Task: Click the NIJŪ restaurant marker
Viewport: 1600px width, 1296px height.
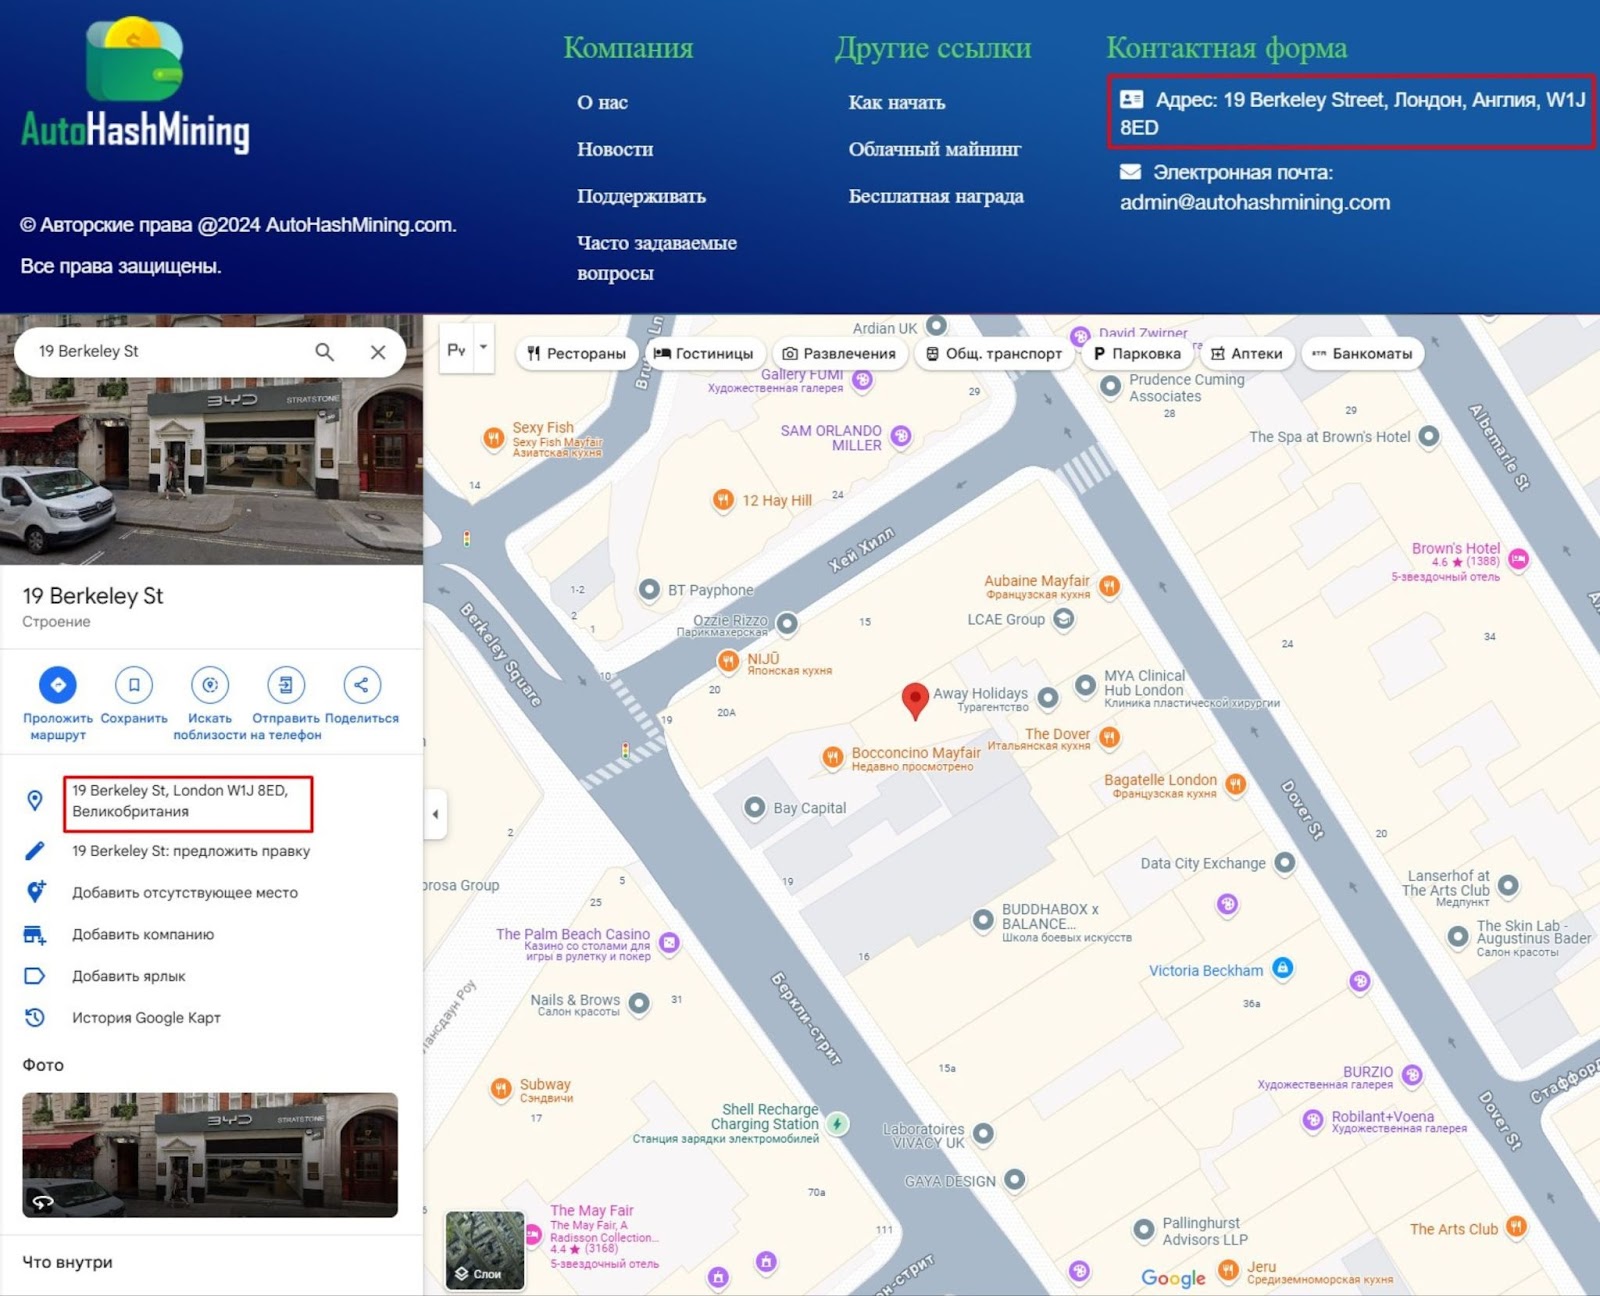Action: [x=728, y=661]
